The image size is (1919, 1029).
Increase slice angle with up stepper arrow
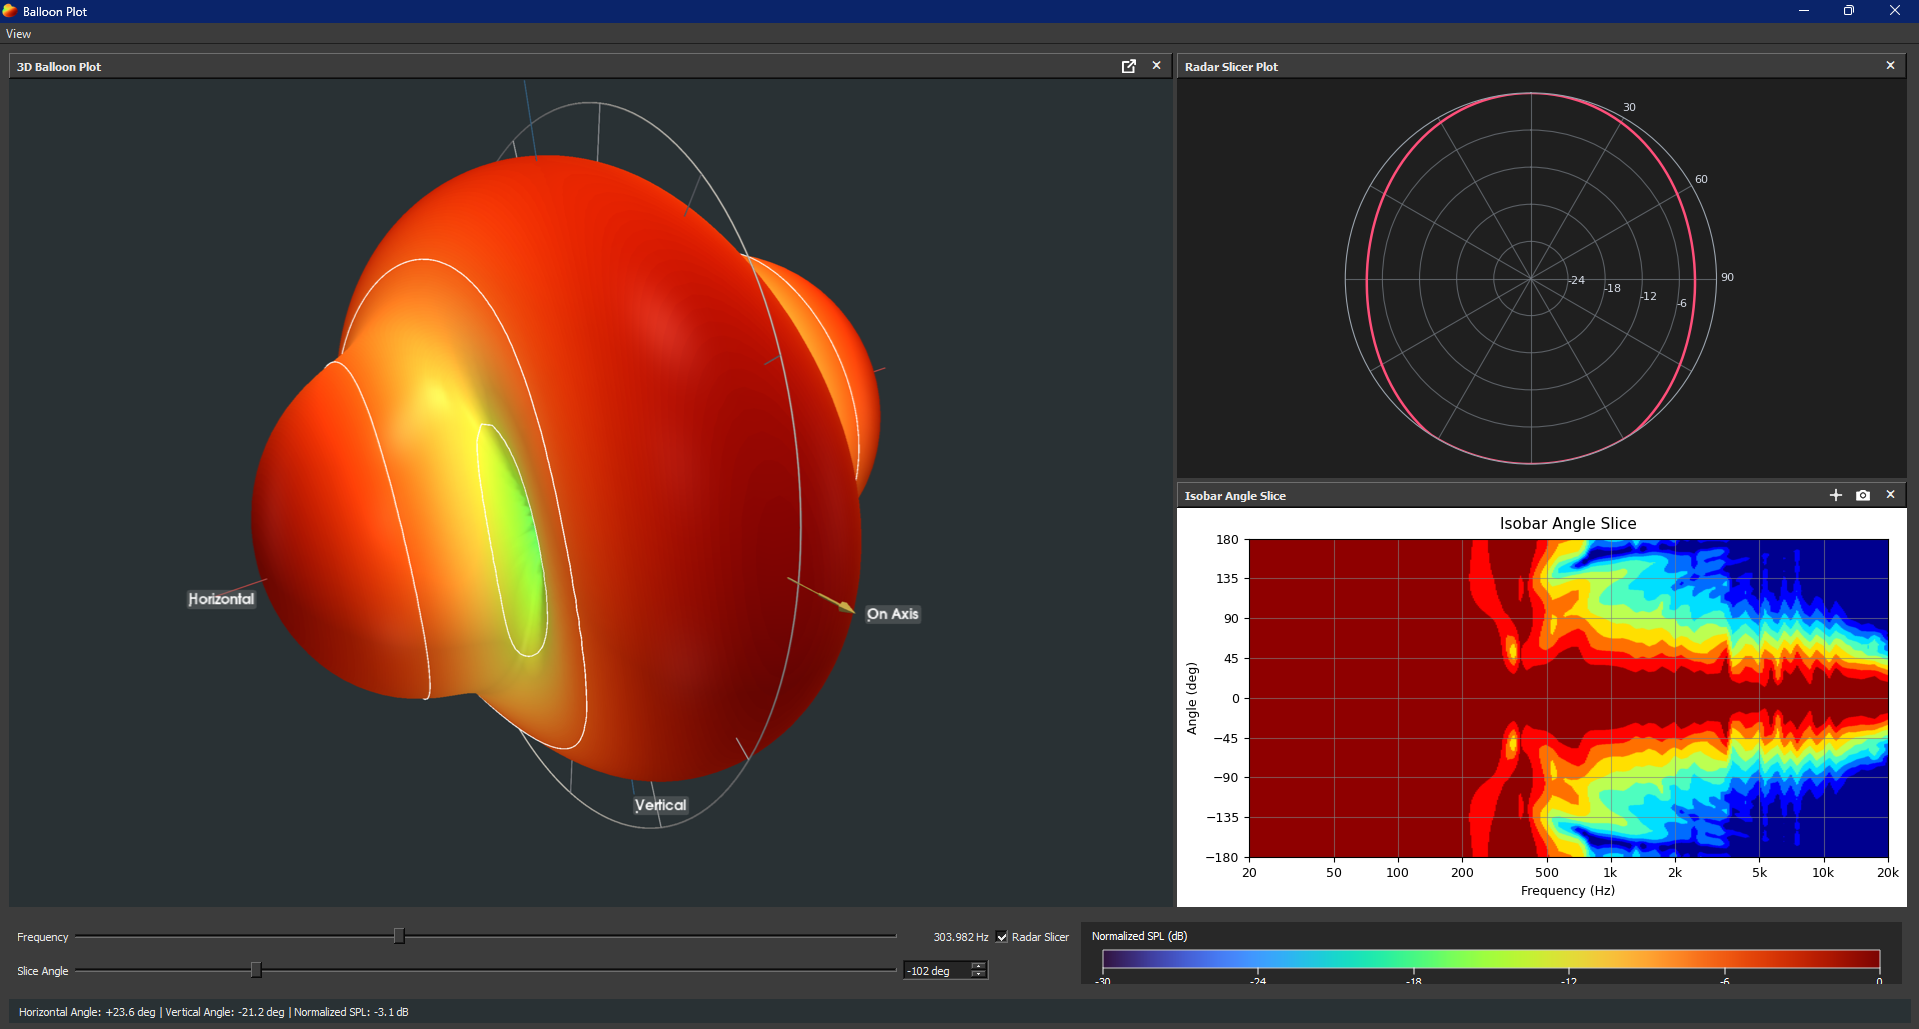[x=979, y=966]
